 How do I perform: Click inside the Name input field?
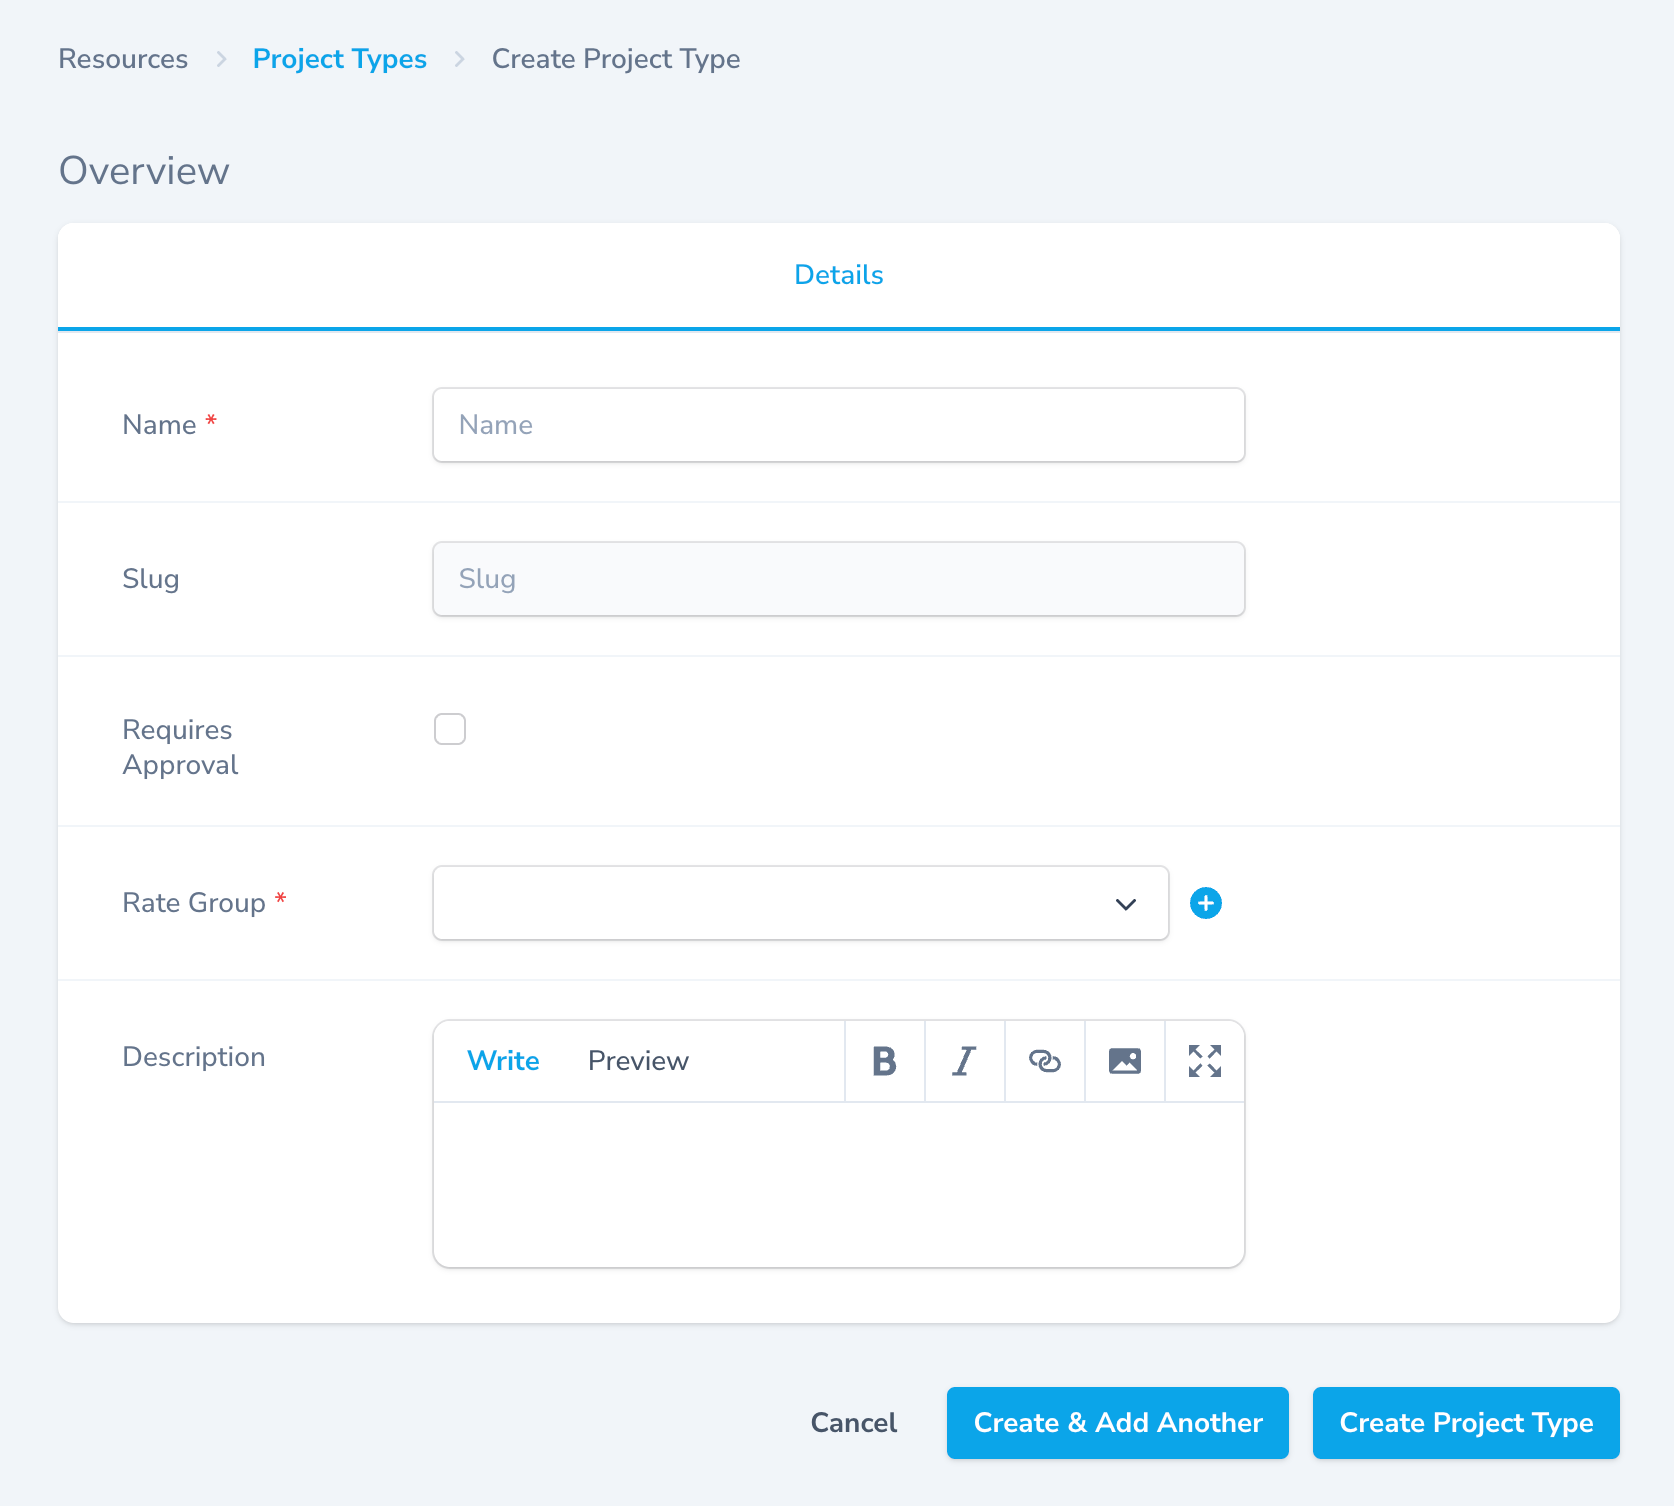838,425
